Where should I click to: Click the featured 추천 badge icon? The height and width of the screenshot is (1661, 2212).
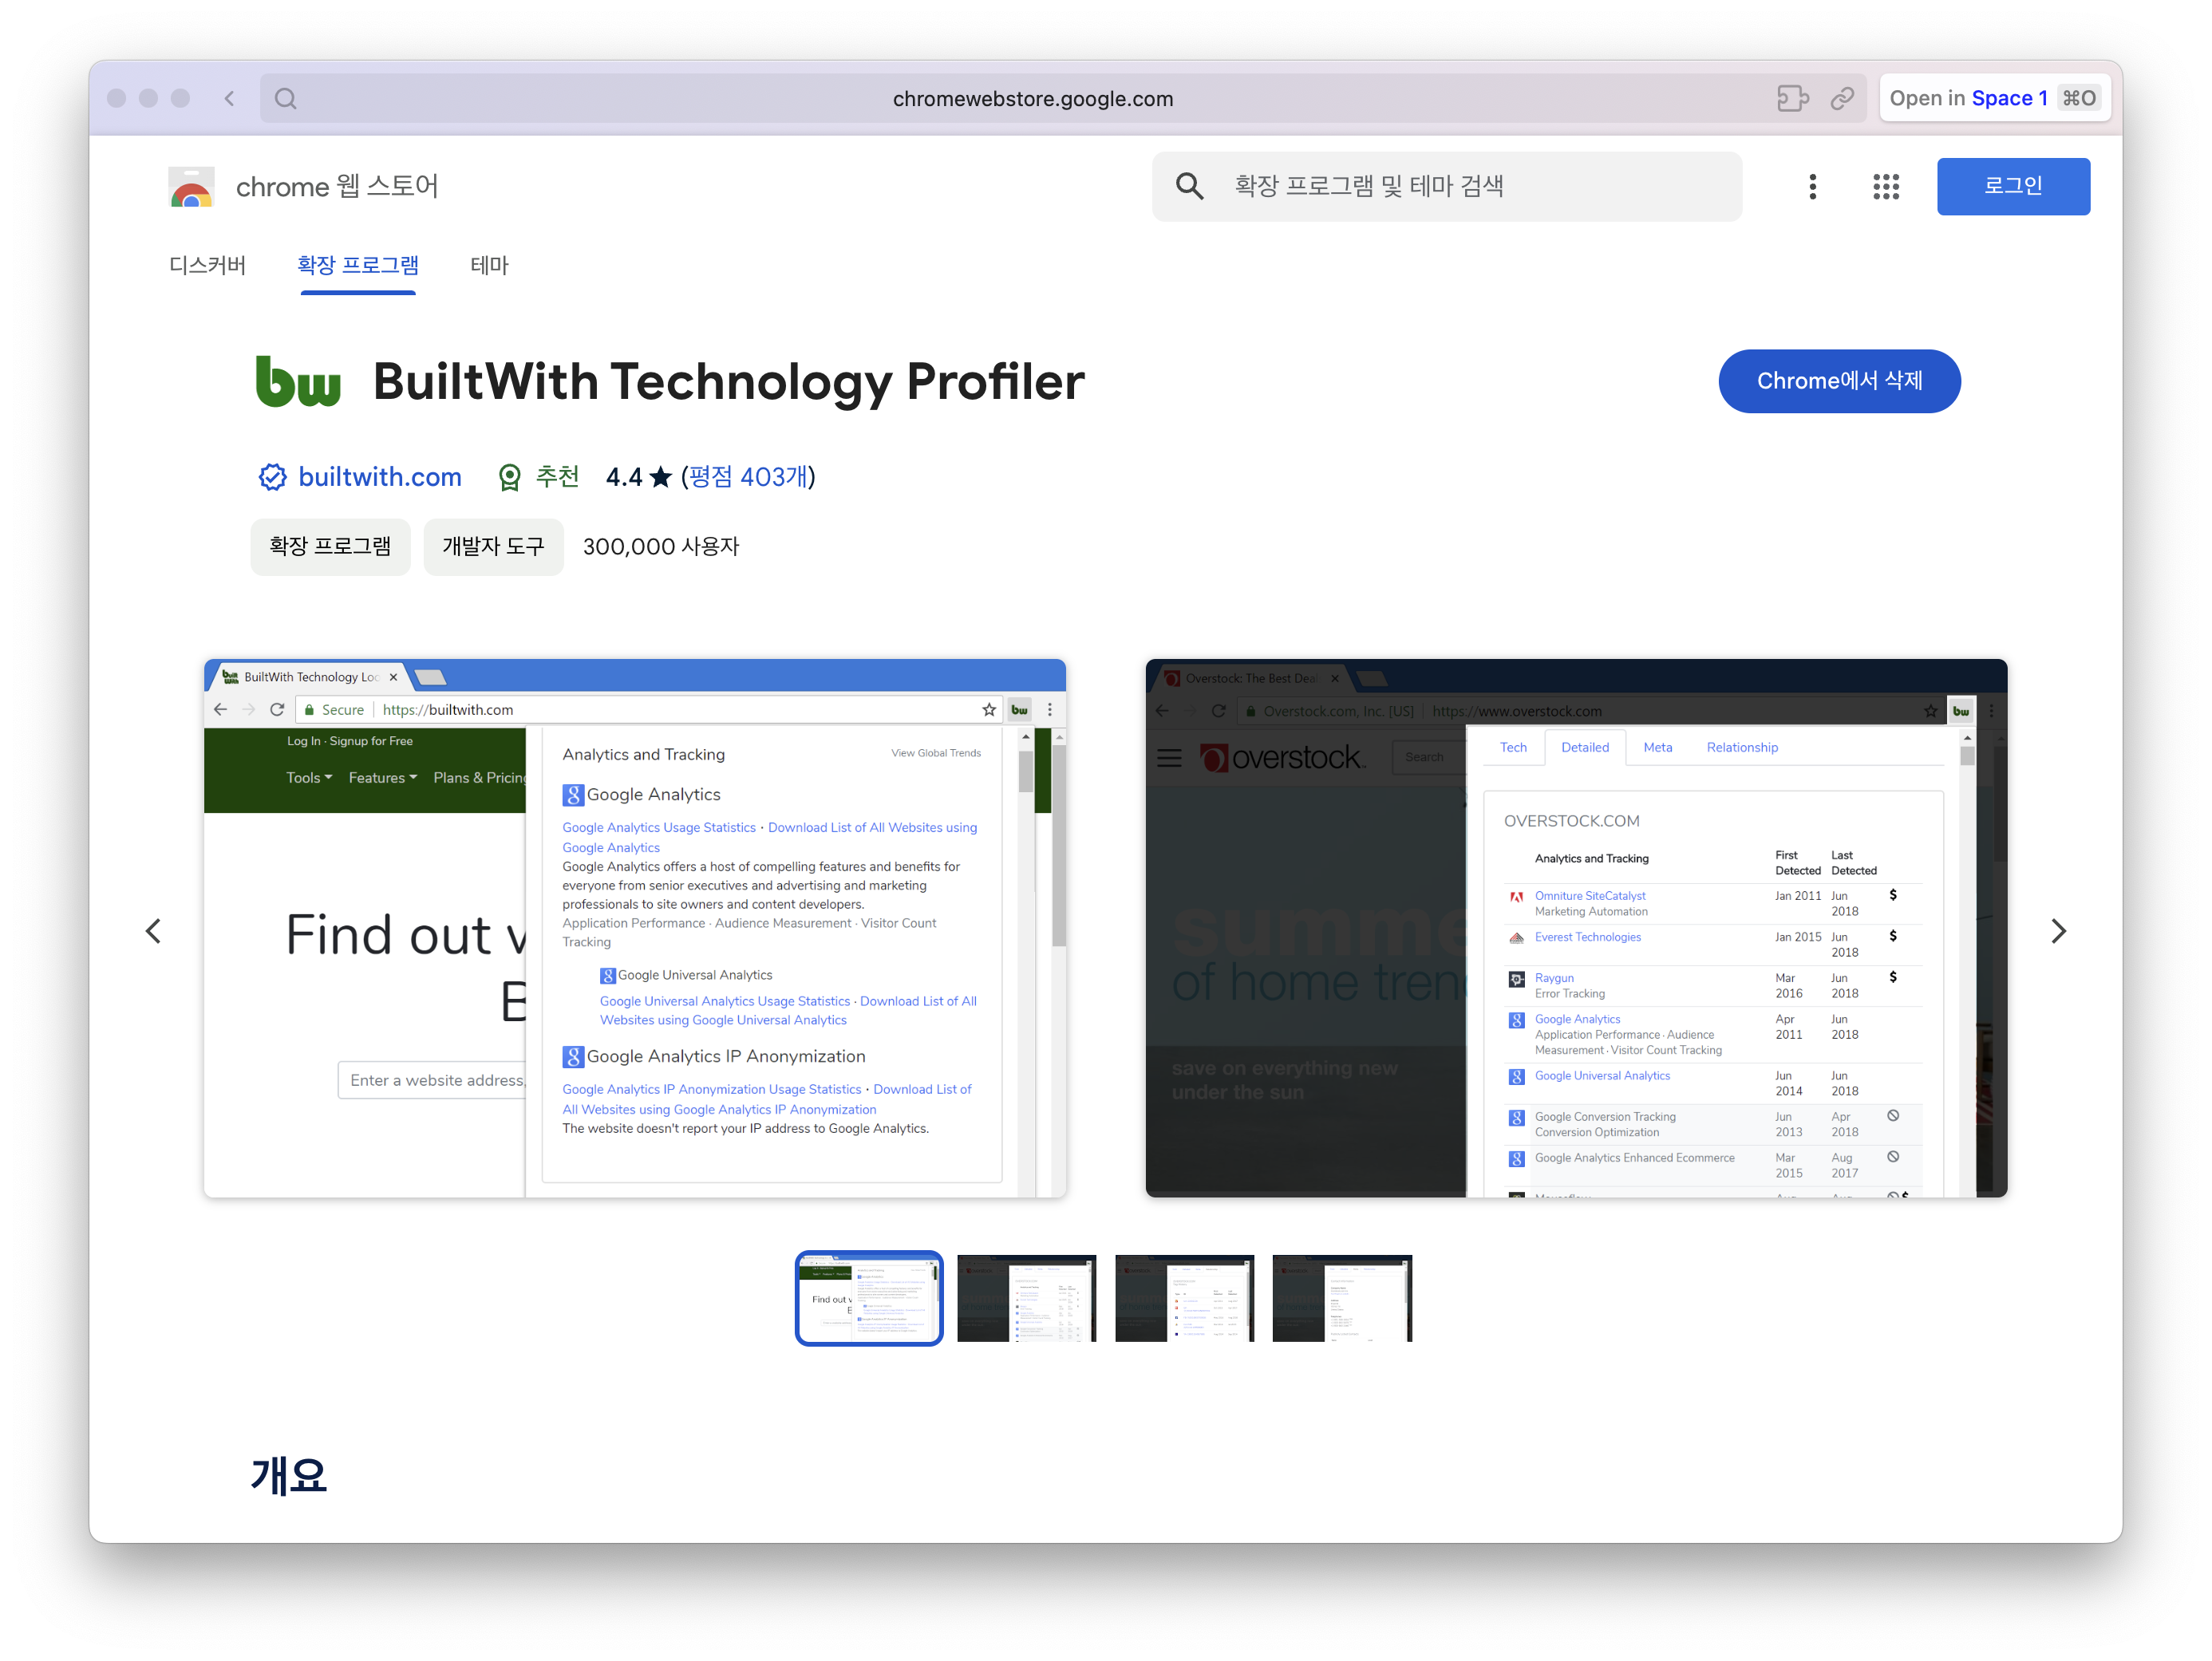(510, 477)
